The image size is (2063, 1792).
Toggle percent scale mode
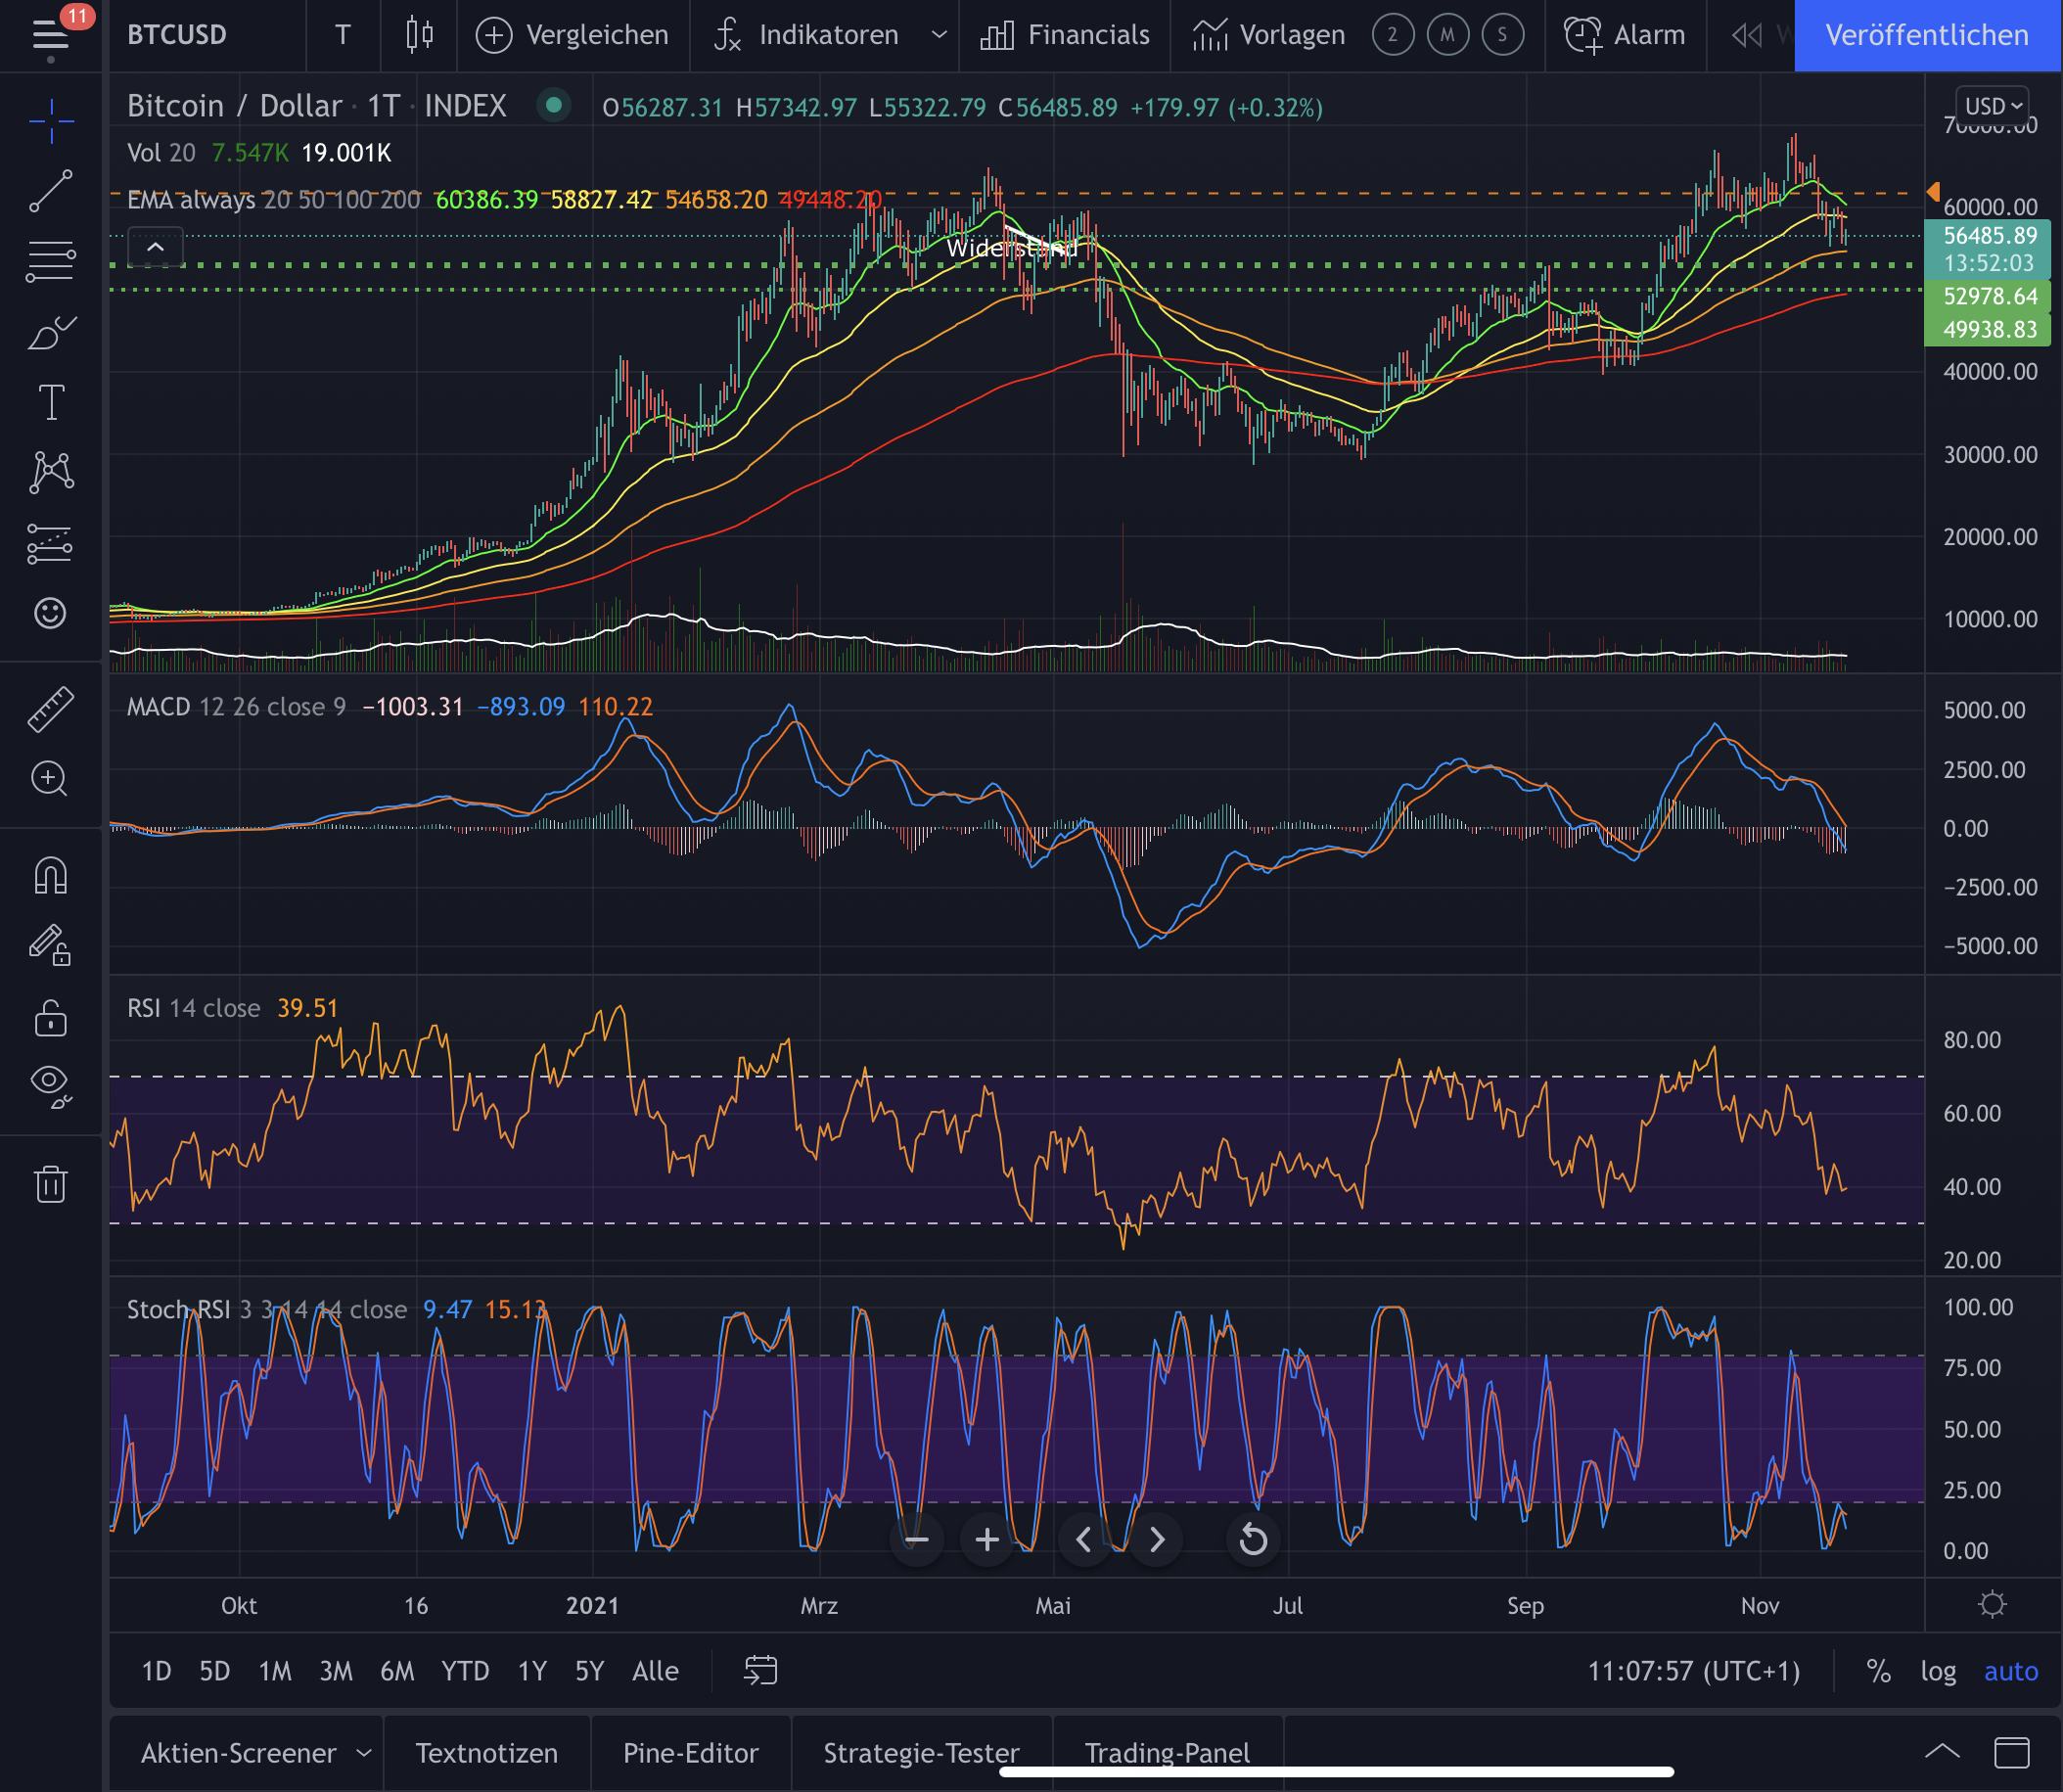[1878, 1671]
